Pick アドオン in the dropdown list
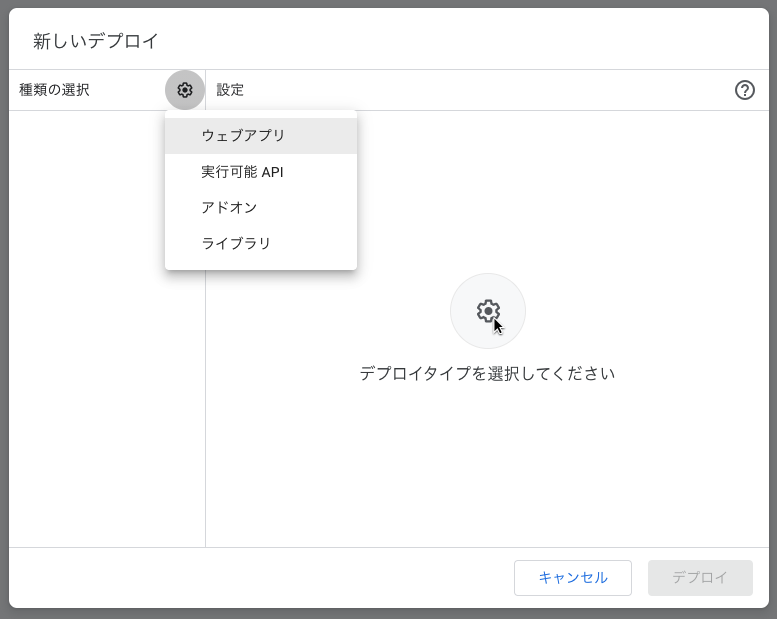This screenshot has width=777, height=619. click(x=261, y=208)
